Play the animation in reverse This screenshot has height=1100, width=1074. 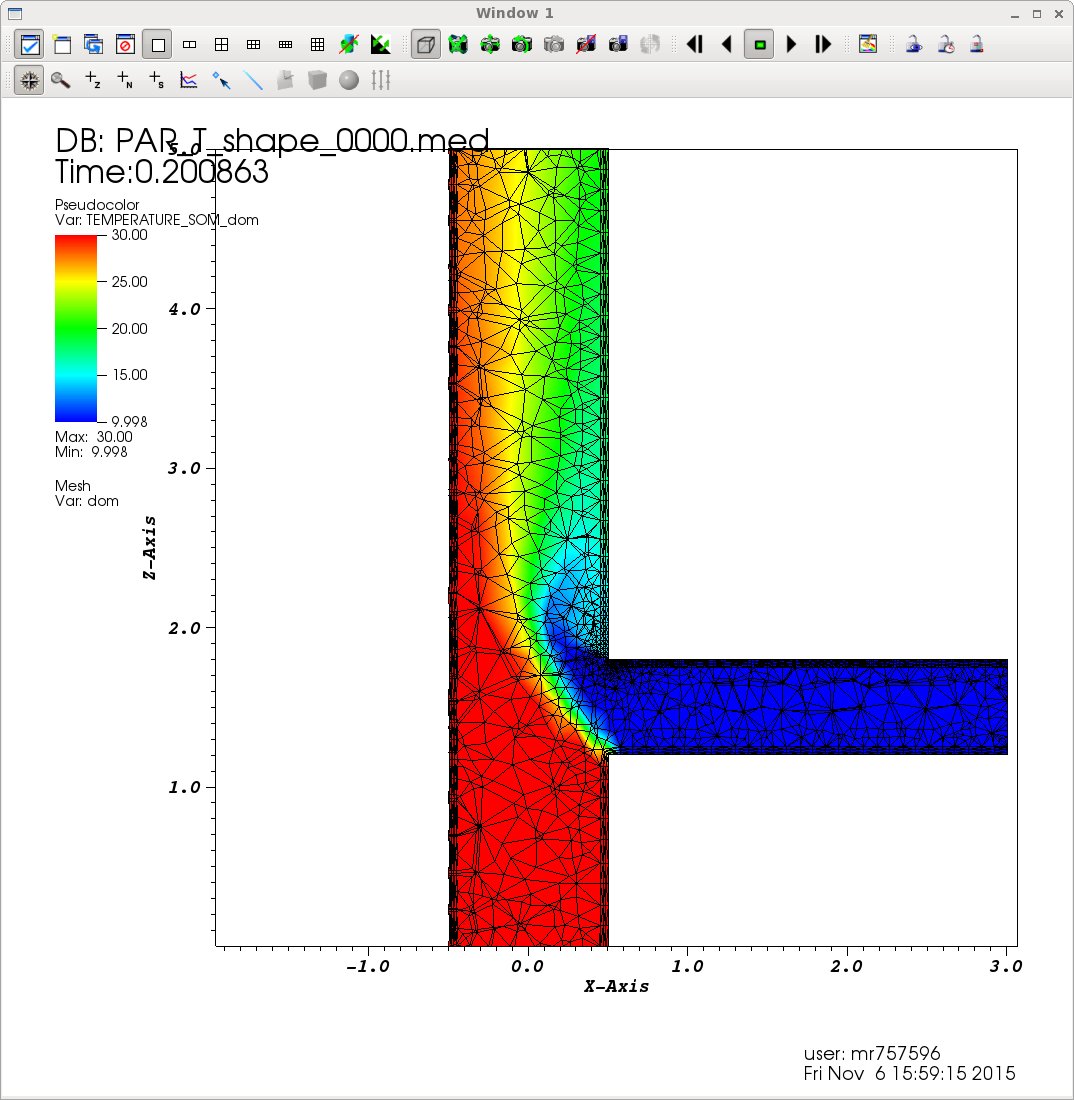[x=727, y=45]
